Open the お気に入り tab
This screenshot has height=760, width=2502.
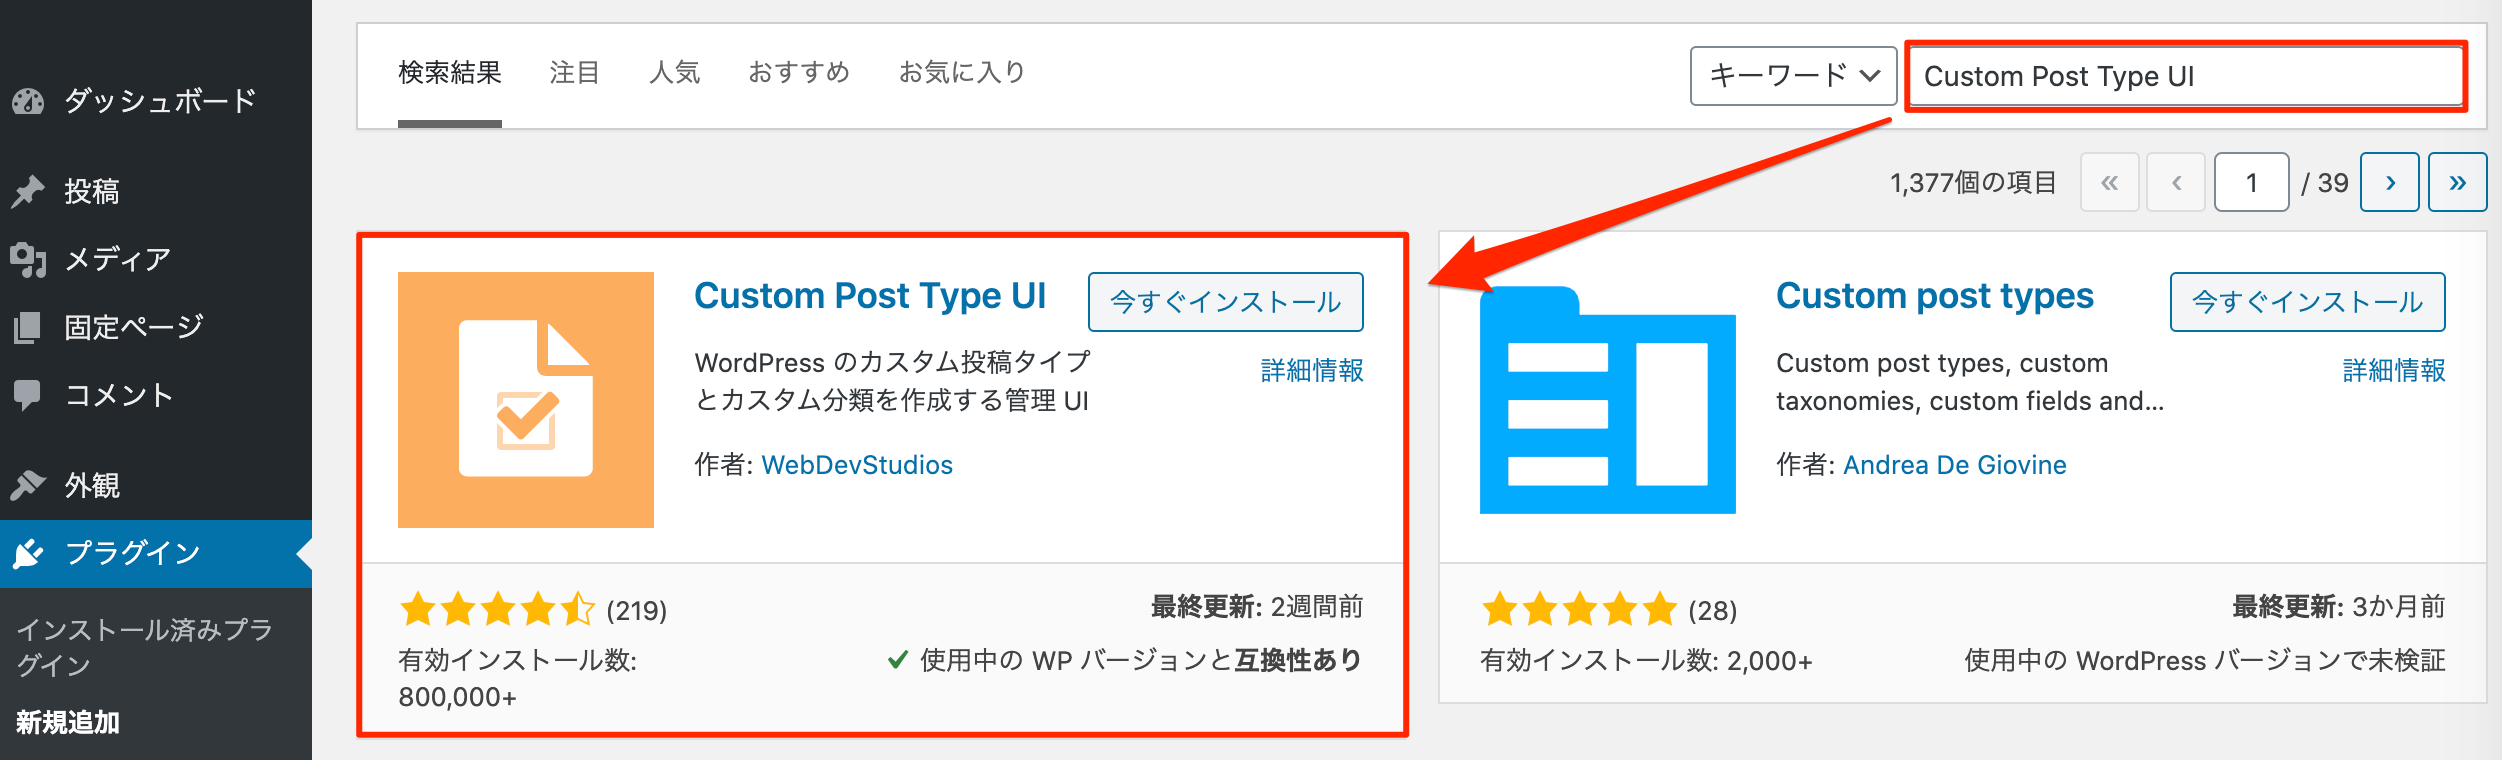pos(962,73)
